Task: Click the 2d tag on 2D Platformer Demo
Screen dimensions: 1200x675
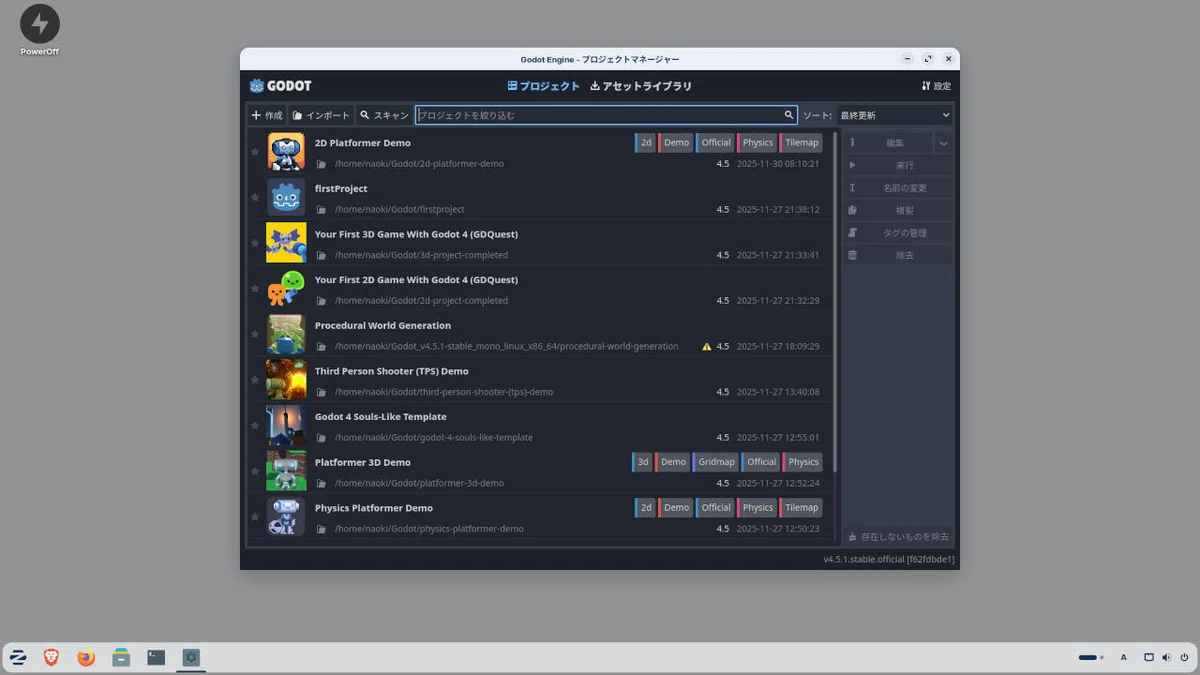Action: (645, 143)
